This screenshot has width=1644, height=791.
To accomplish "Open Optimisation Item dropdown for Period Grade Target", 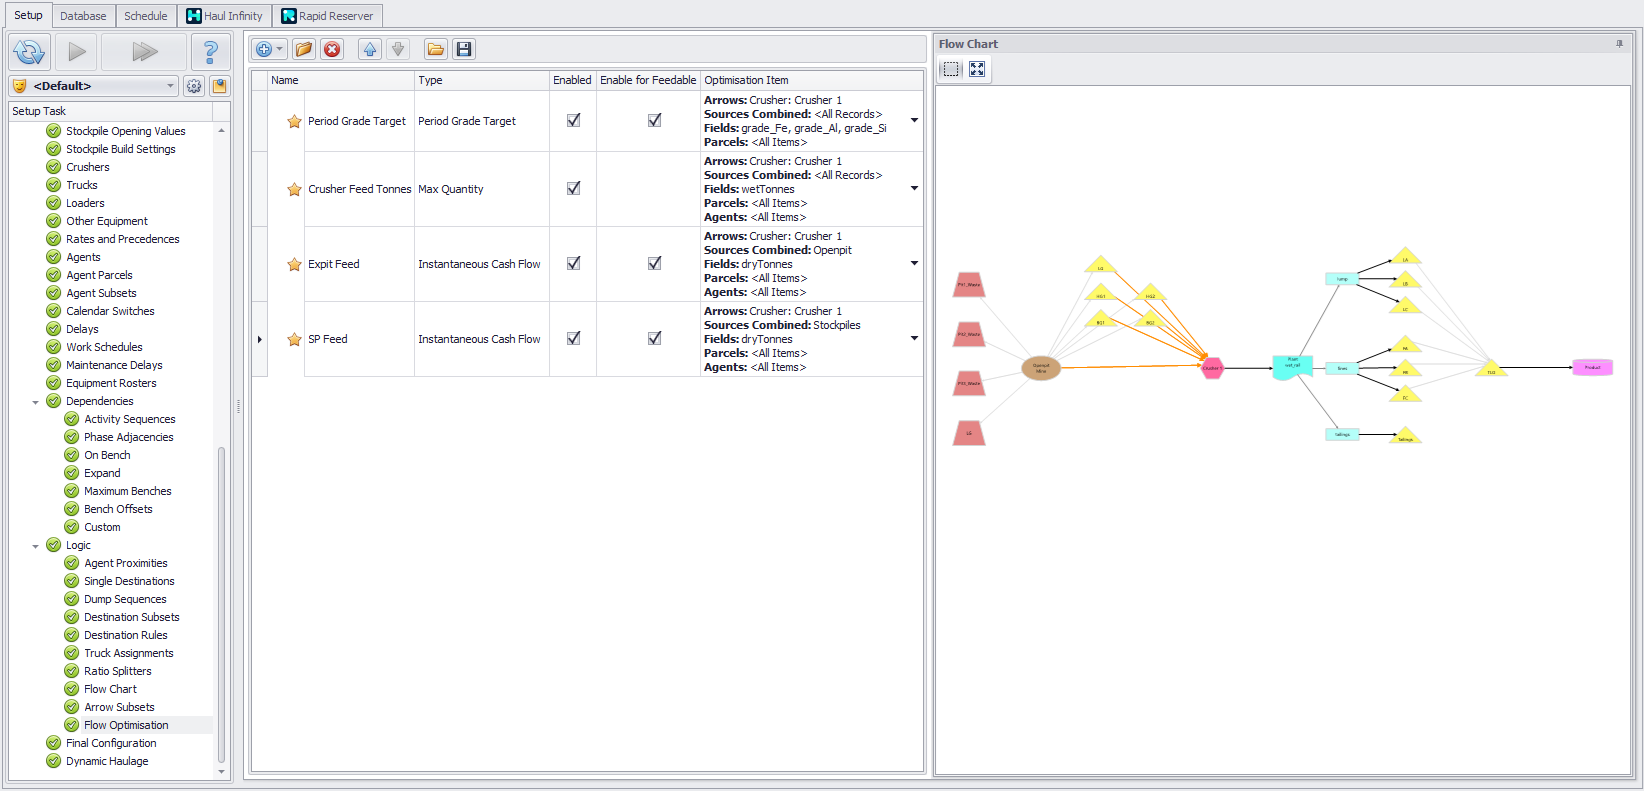I will point(914,120).
